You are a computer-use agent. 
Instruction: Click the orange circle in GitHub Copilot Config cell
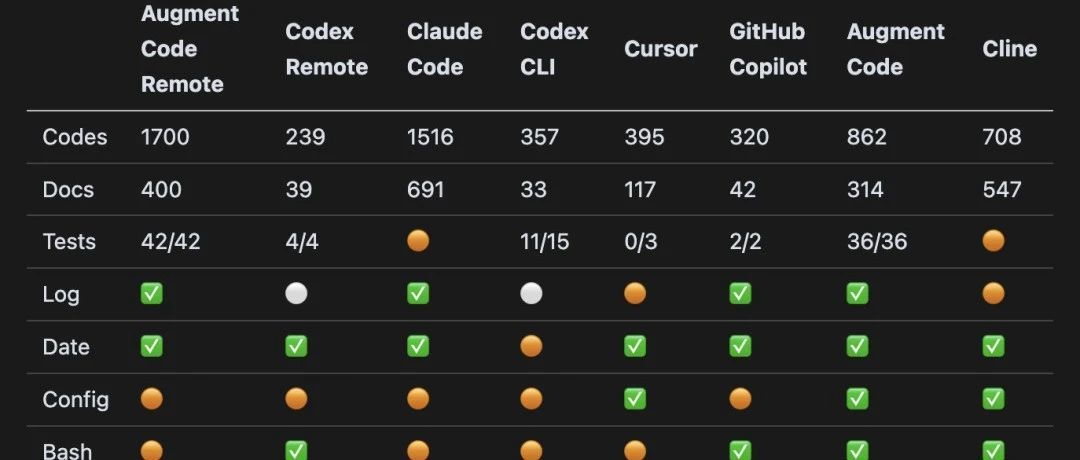tap(740, 399)
